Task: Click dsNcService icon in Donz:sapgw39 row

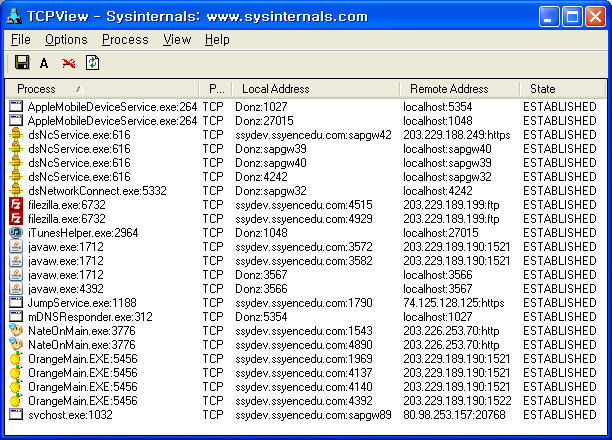Action: pyautogui.click(x=16, y=149)
